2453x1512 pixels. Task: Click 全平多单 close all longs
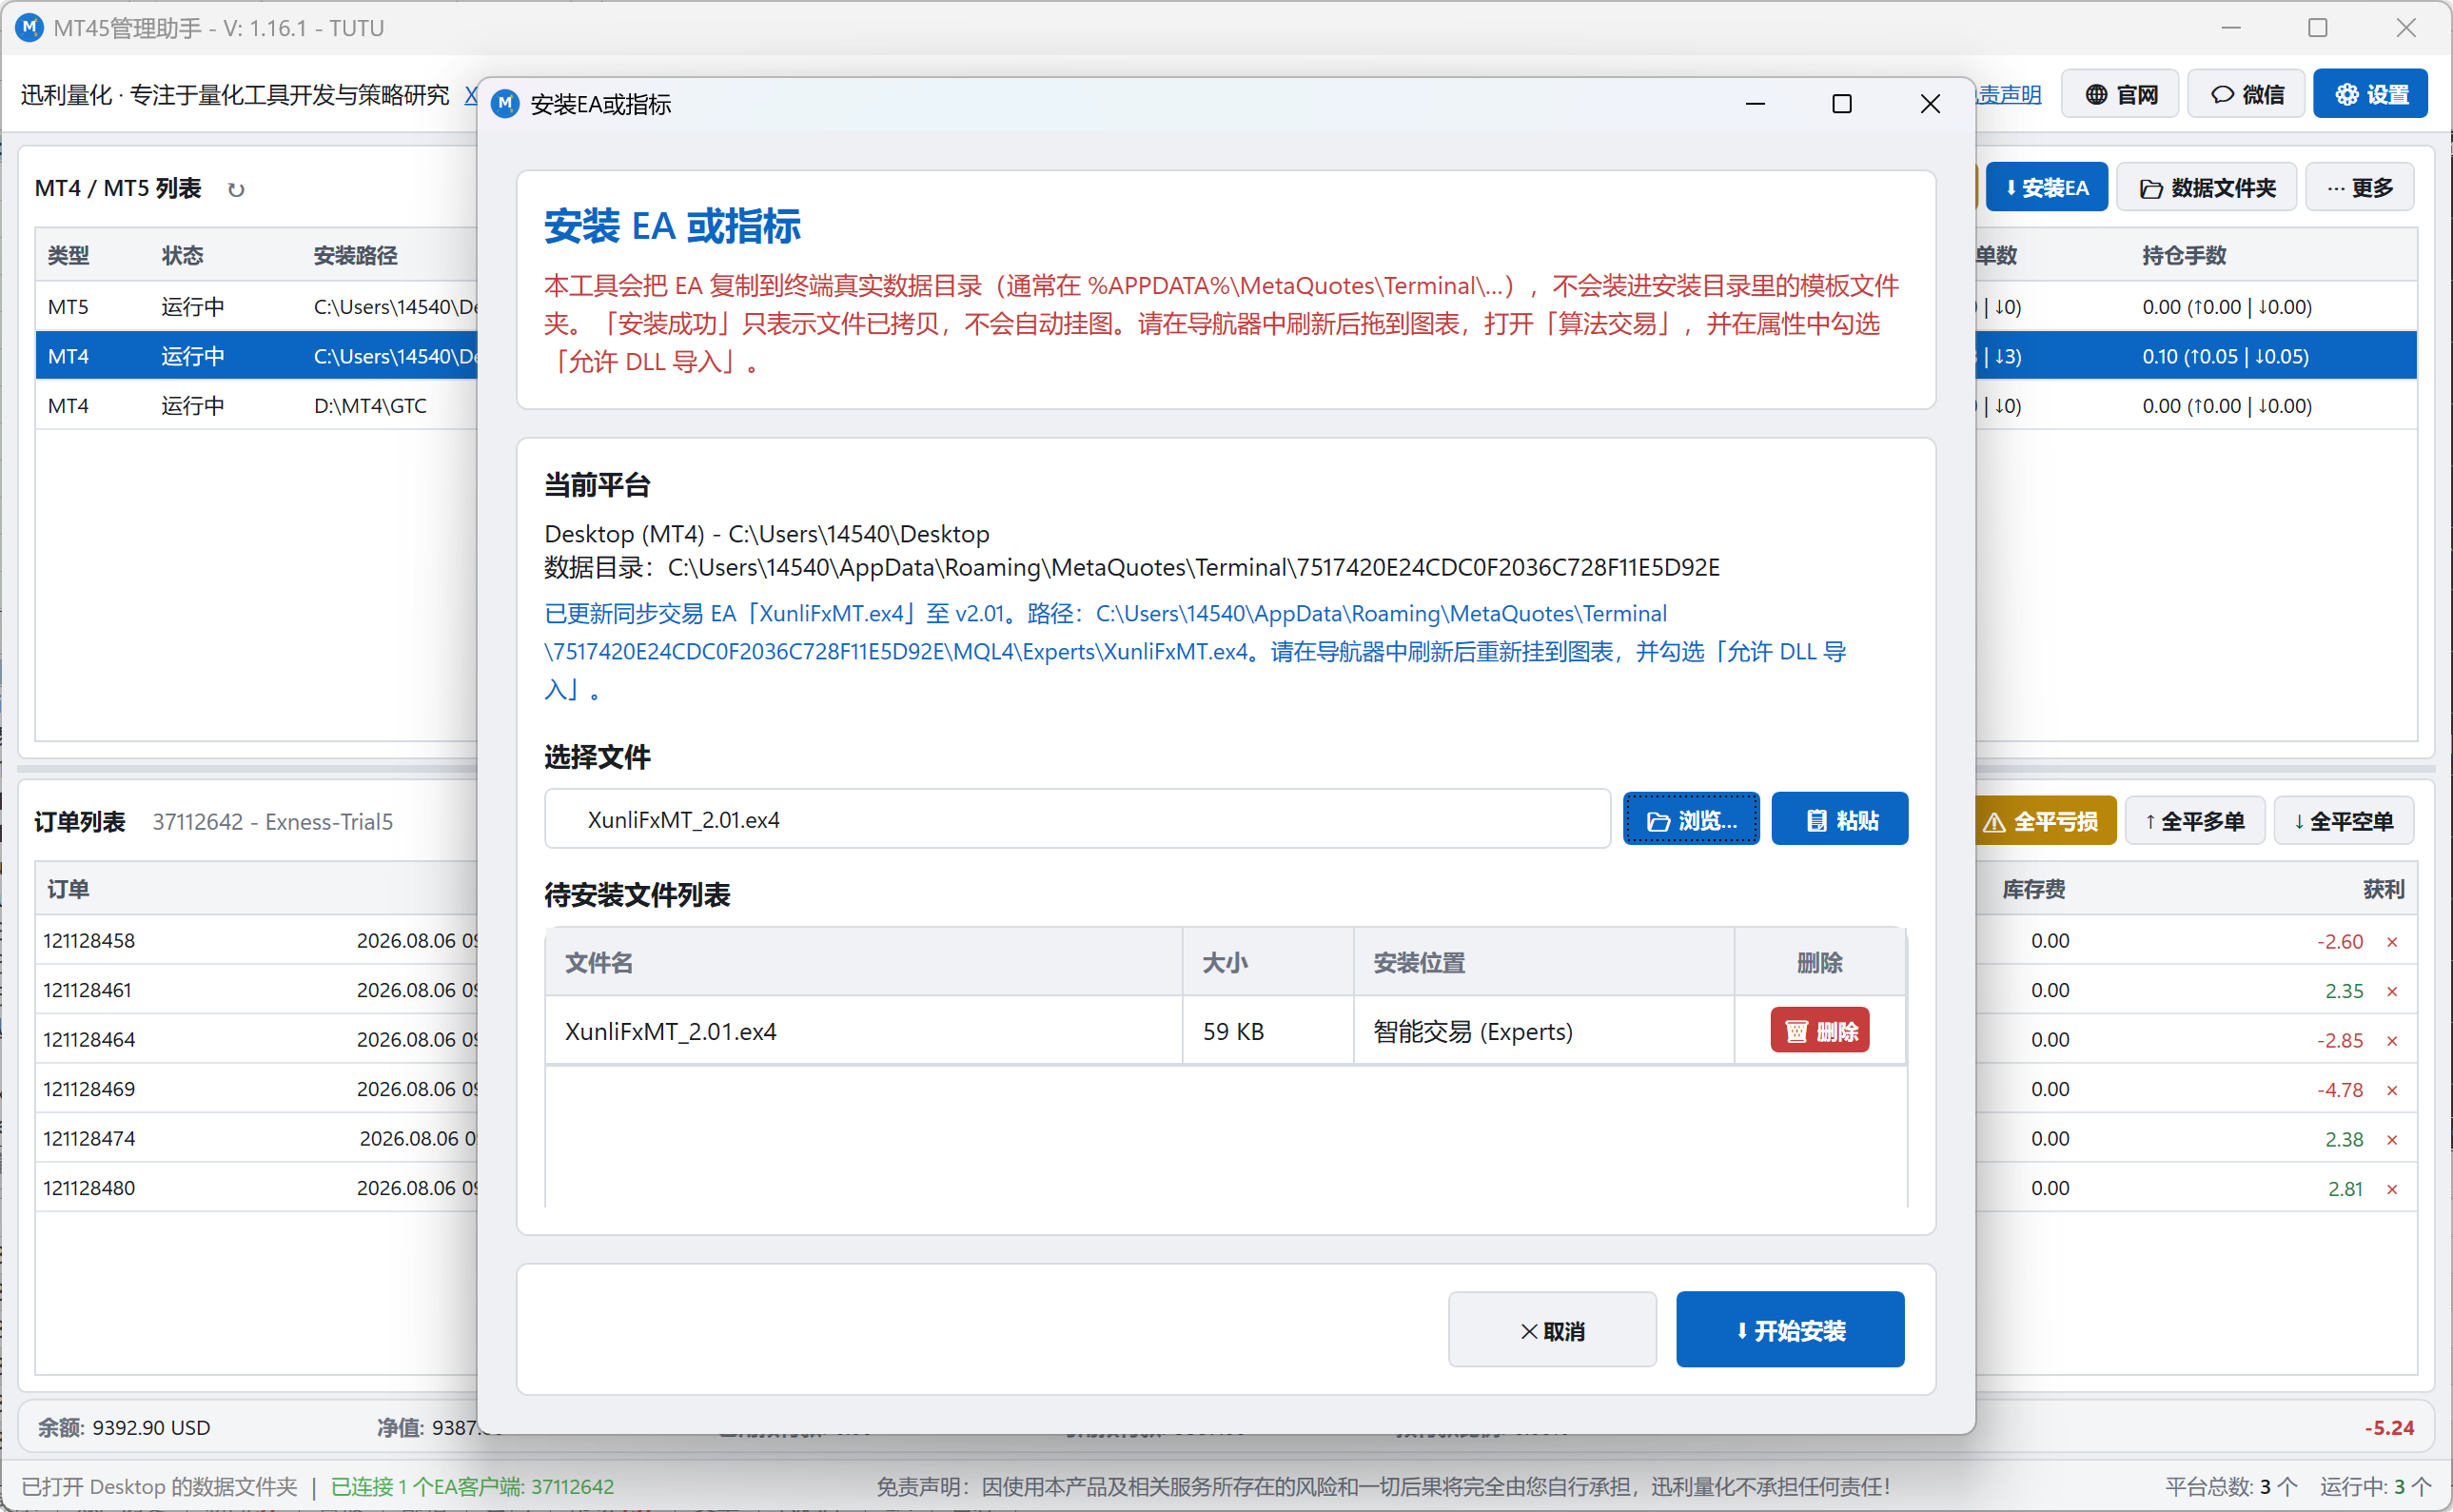(2195, 821)
